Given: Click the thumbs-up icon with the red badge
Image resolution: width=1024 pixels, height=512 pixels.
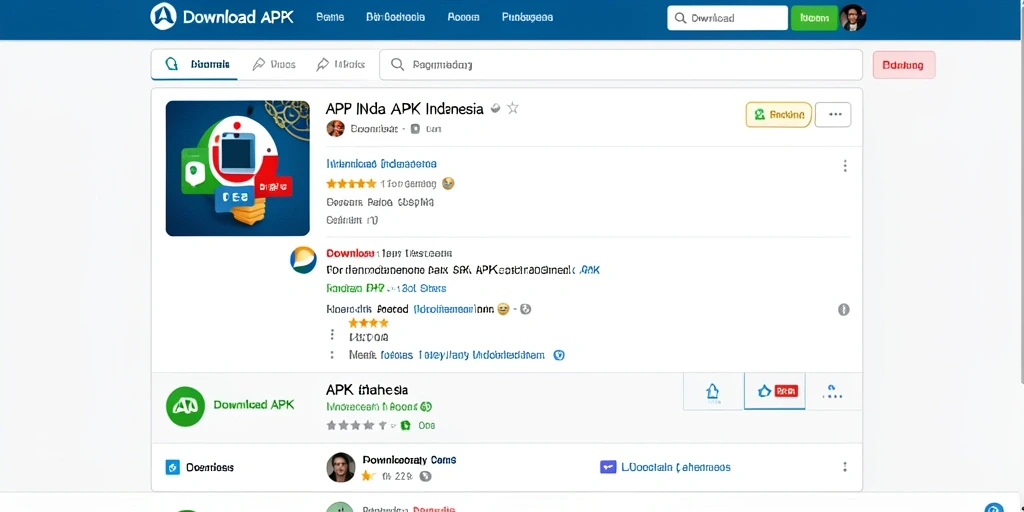Looking at the screenshot, I should 775,391.
